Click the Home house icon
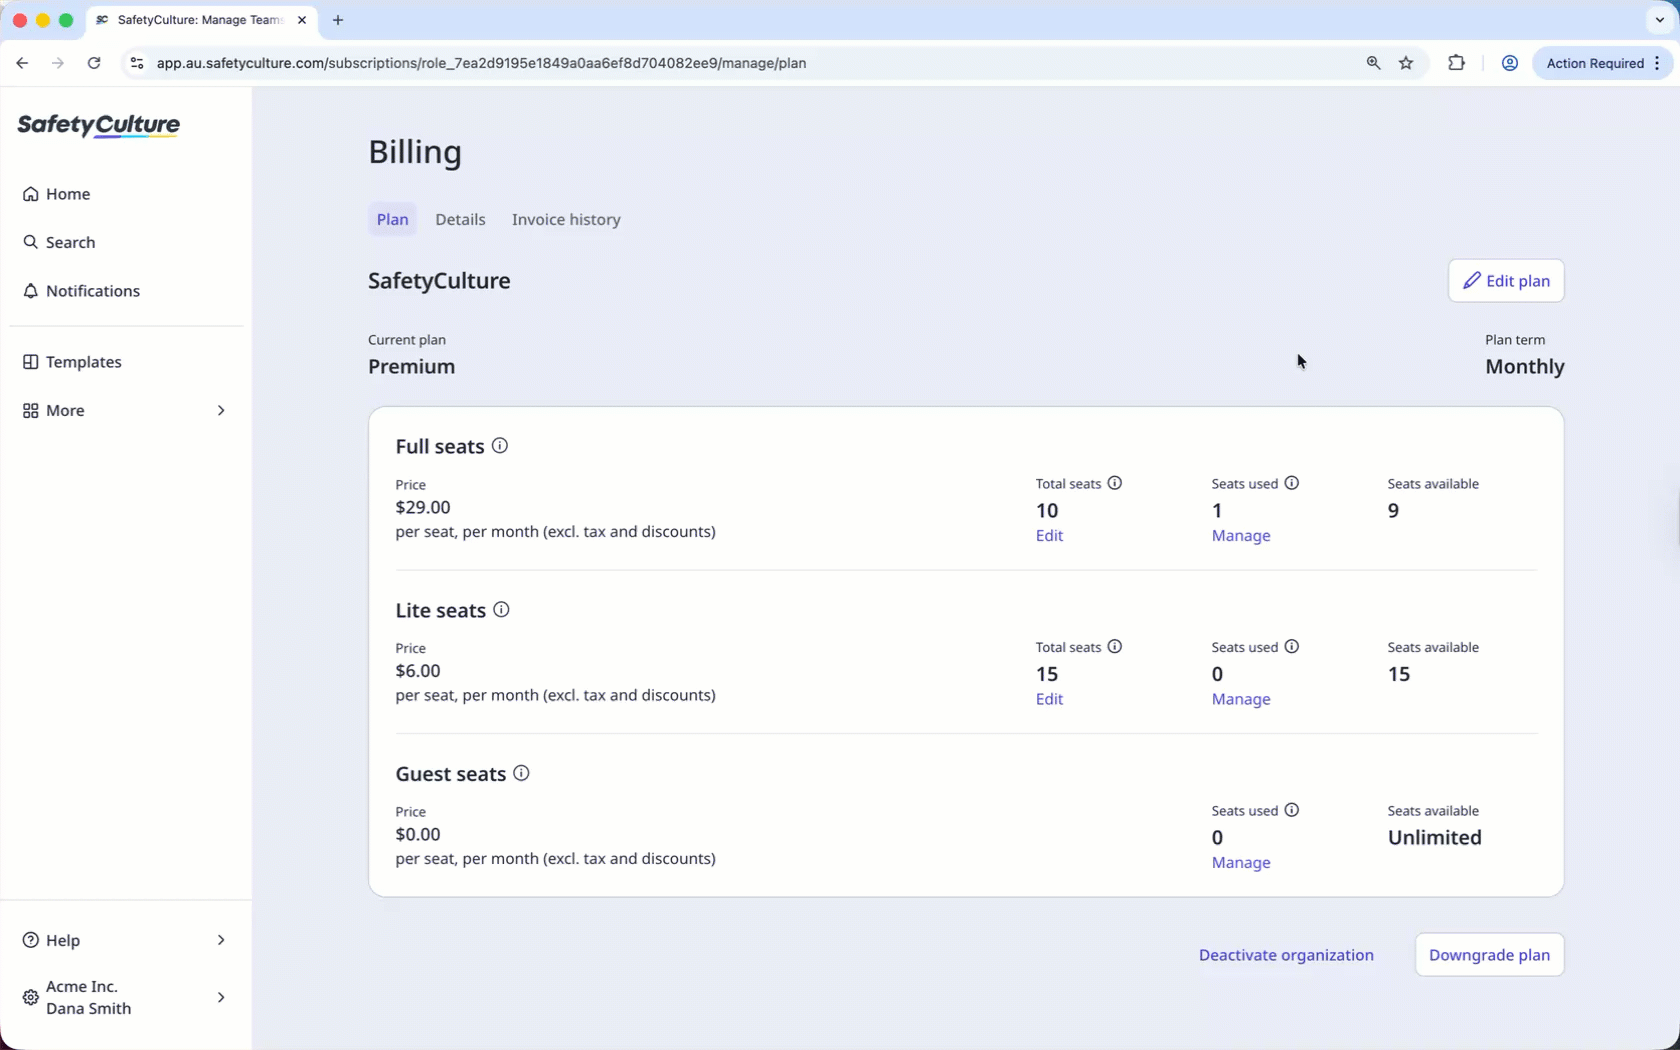Viewport: 1680px width, 1050px height. tap(31, 194)
